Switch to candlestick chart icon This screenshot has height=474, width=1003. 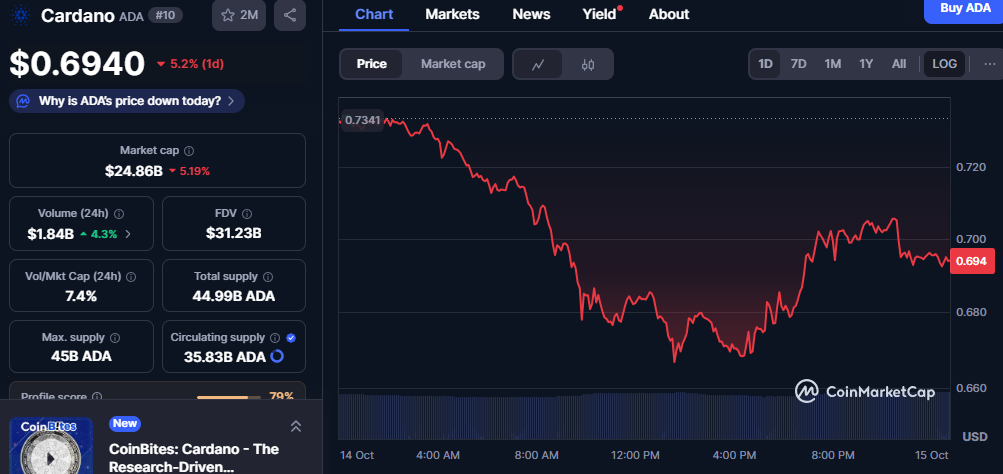[587, 64]
